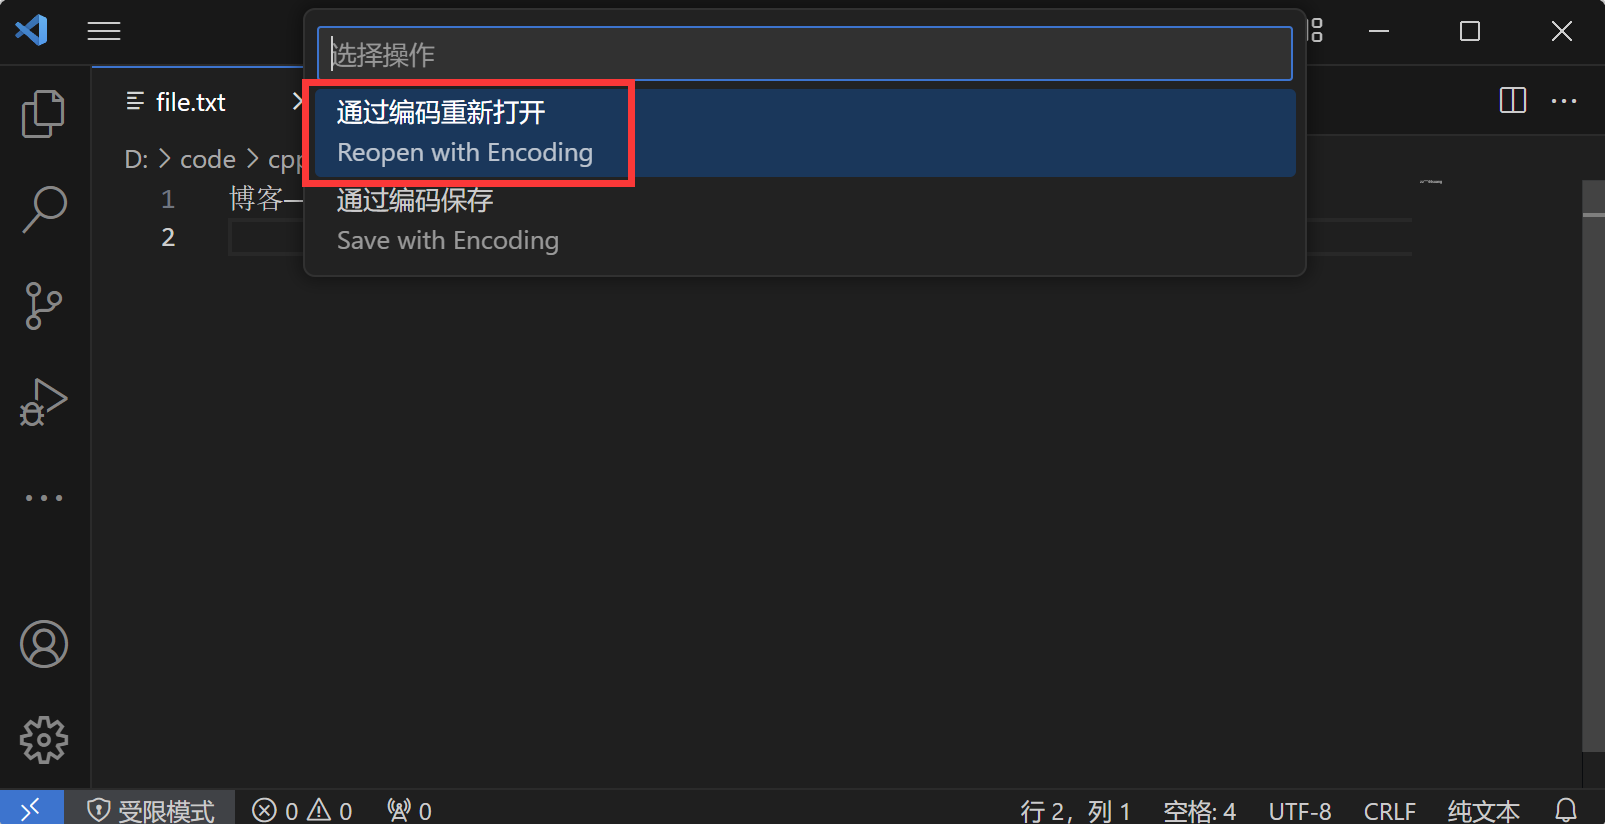Screen dimensions: 1605x824
Task: Open the Run and Debug view
Action: click(x=43, y=402)
